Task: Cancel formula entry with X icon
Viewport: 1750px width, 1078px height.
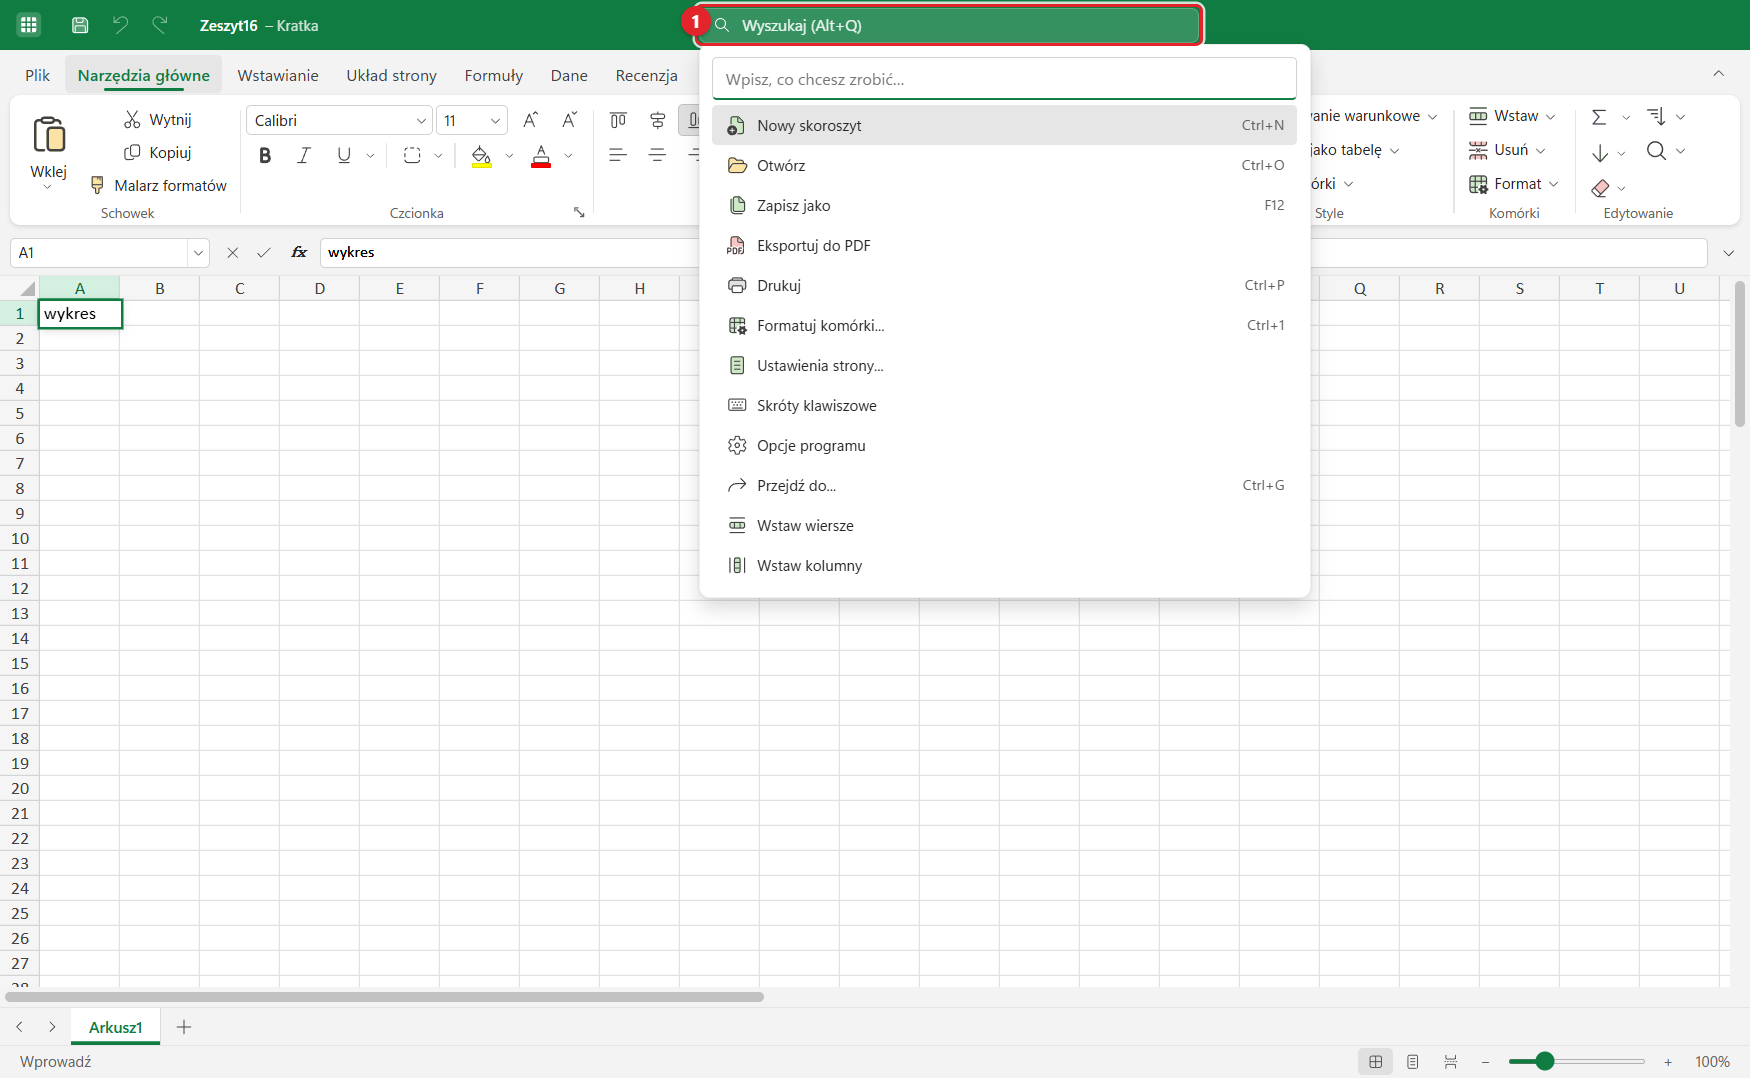Action: coord(233,252)
